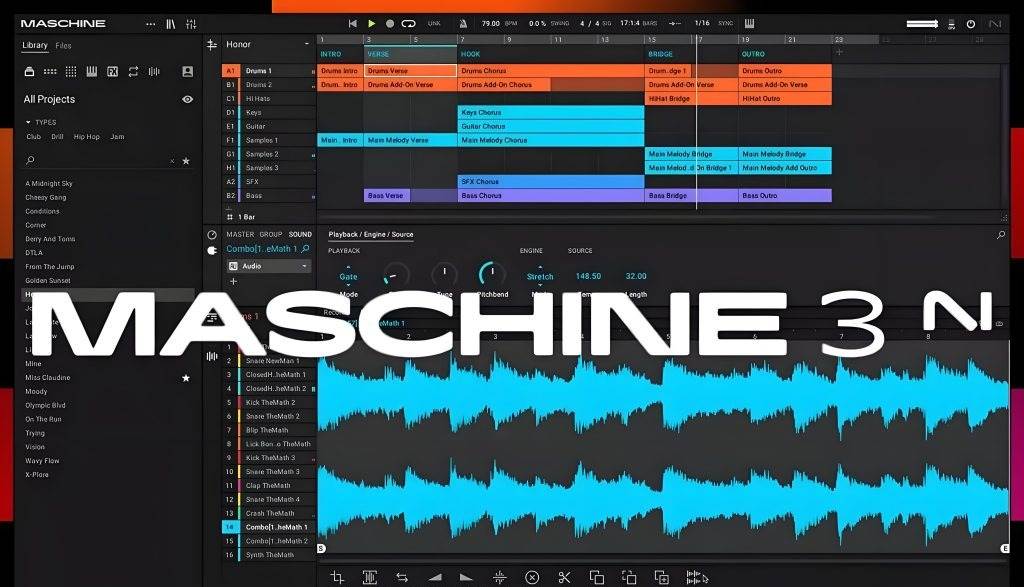Toggle the Loop button in the transport

tap(409, 24)
